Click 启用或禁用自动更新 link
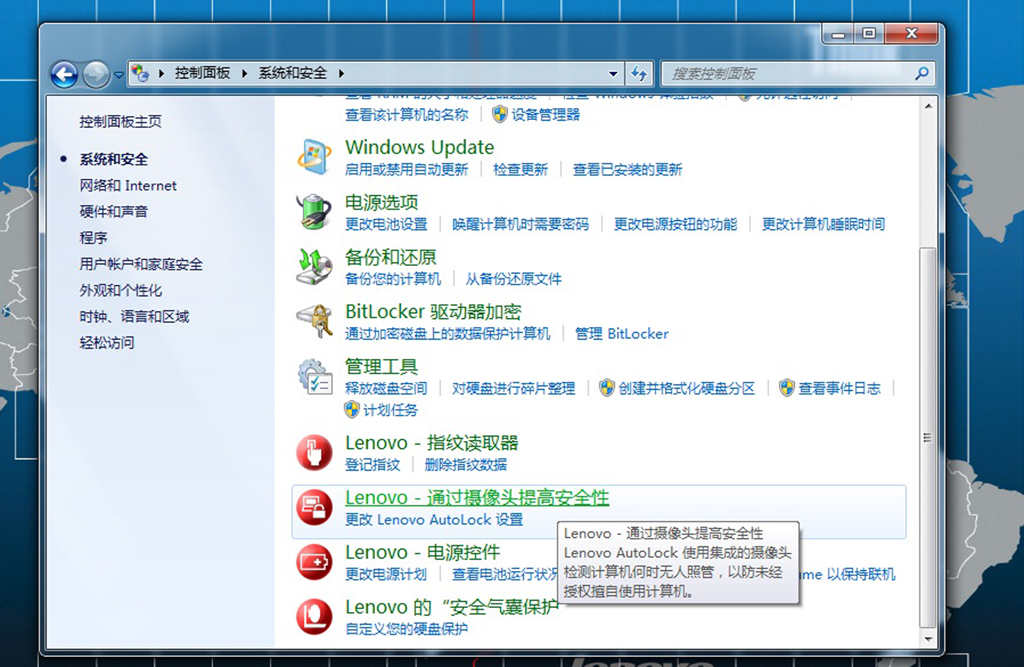Screen dimensions: 1024x667 [x=406, y=170]
